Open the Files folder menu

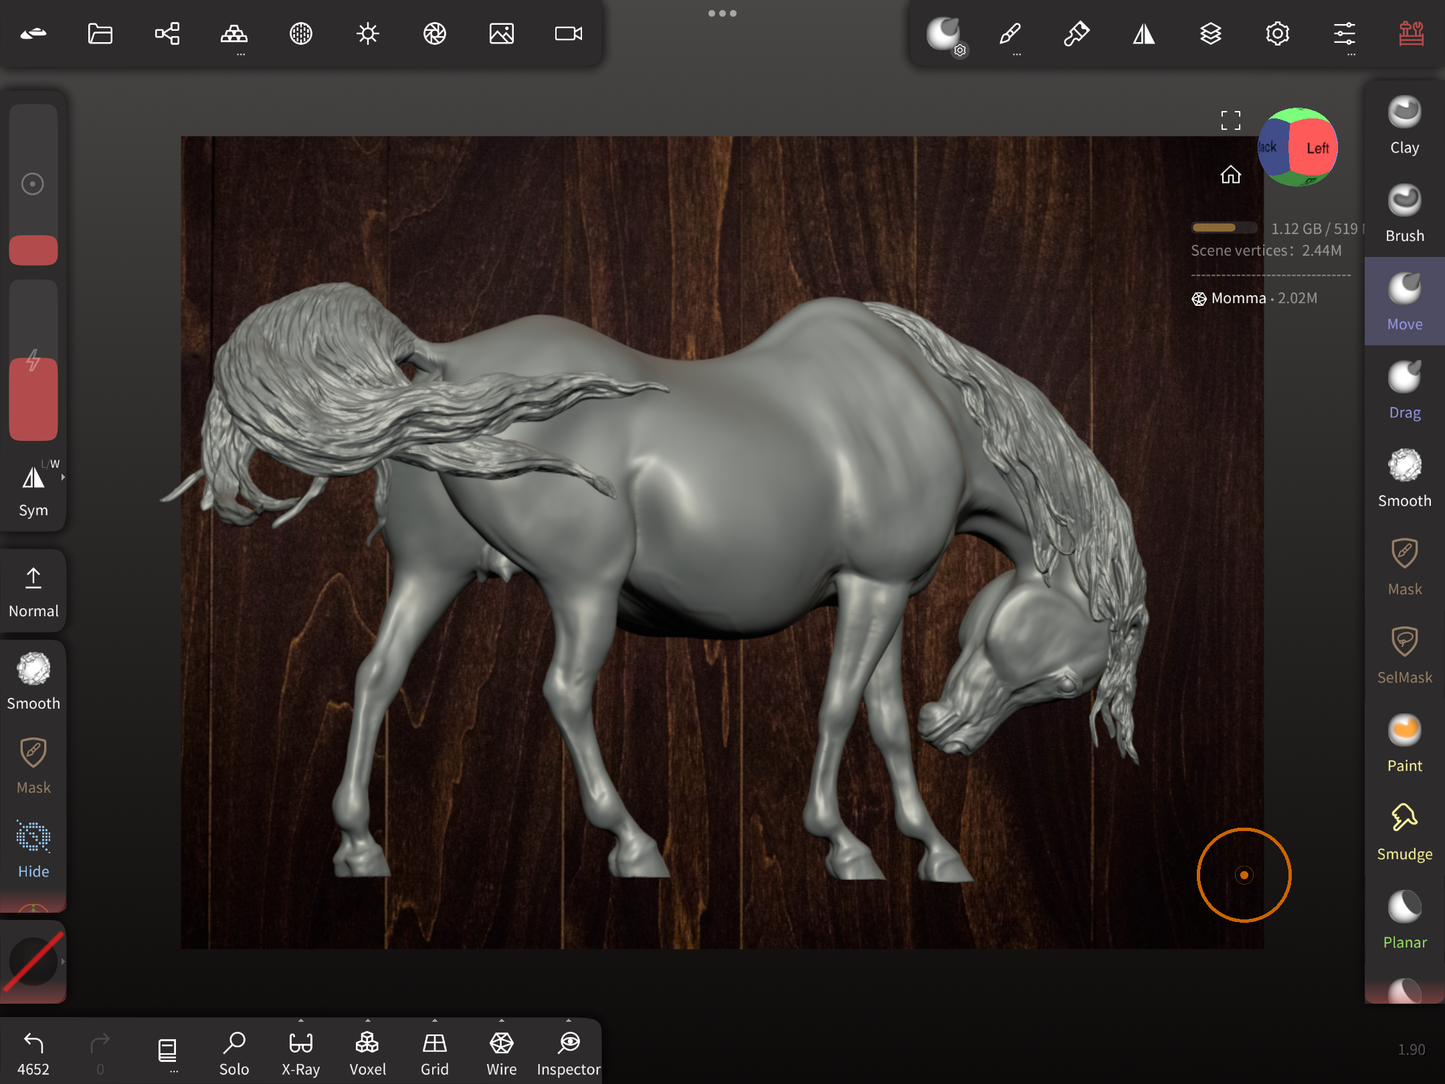(x=100, y=34)
